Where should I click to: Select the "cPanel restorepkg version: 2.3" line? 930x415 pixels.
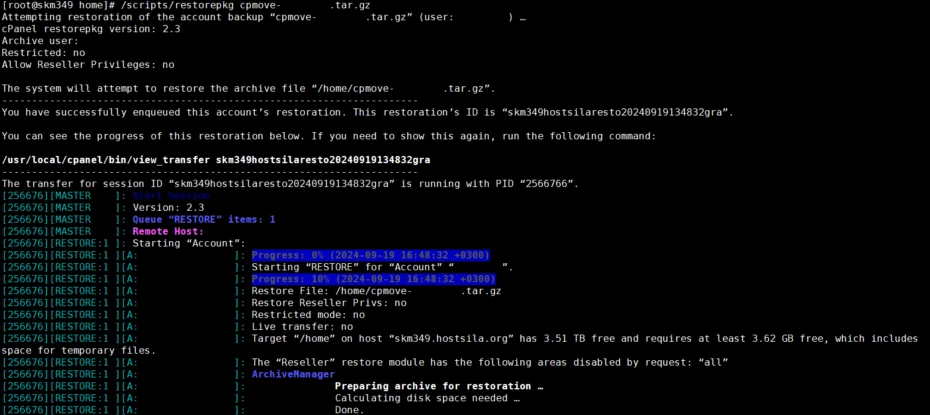(91, 29)
